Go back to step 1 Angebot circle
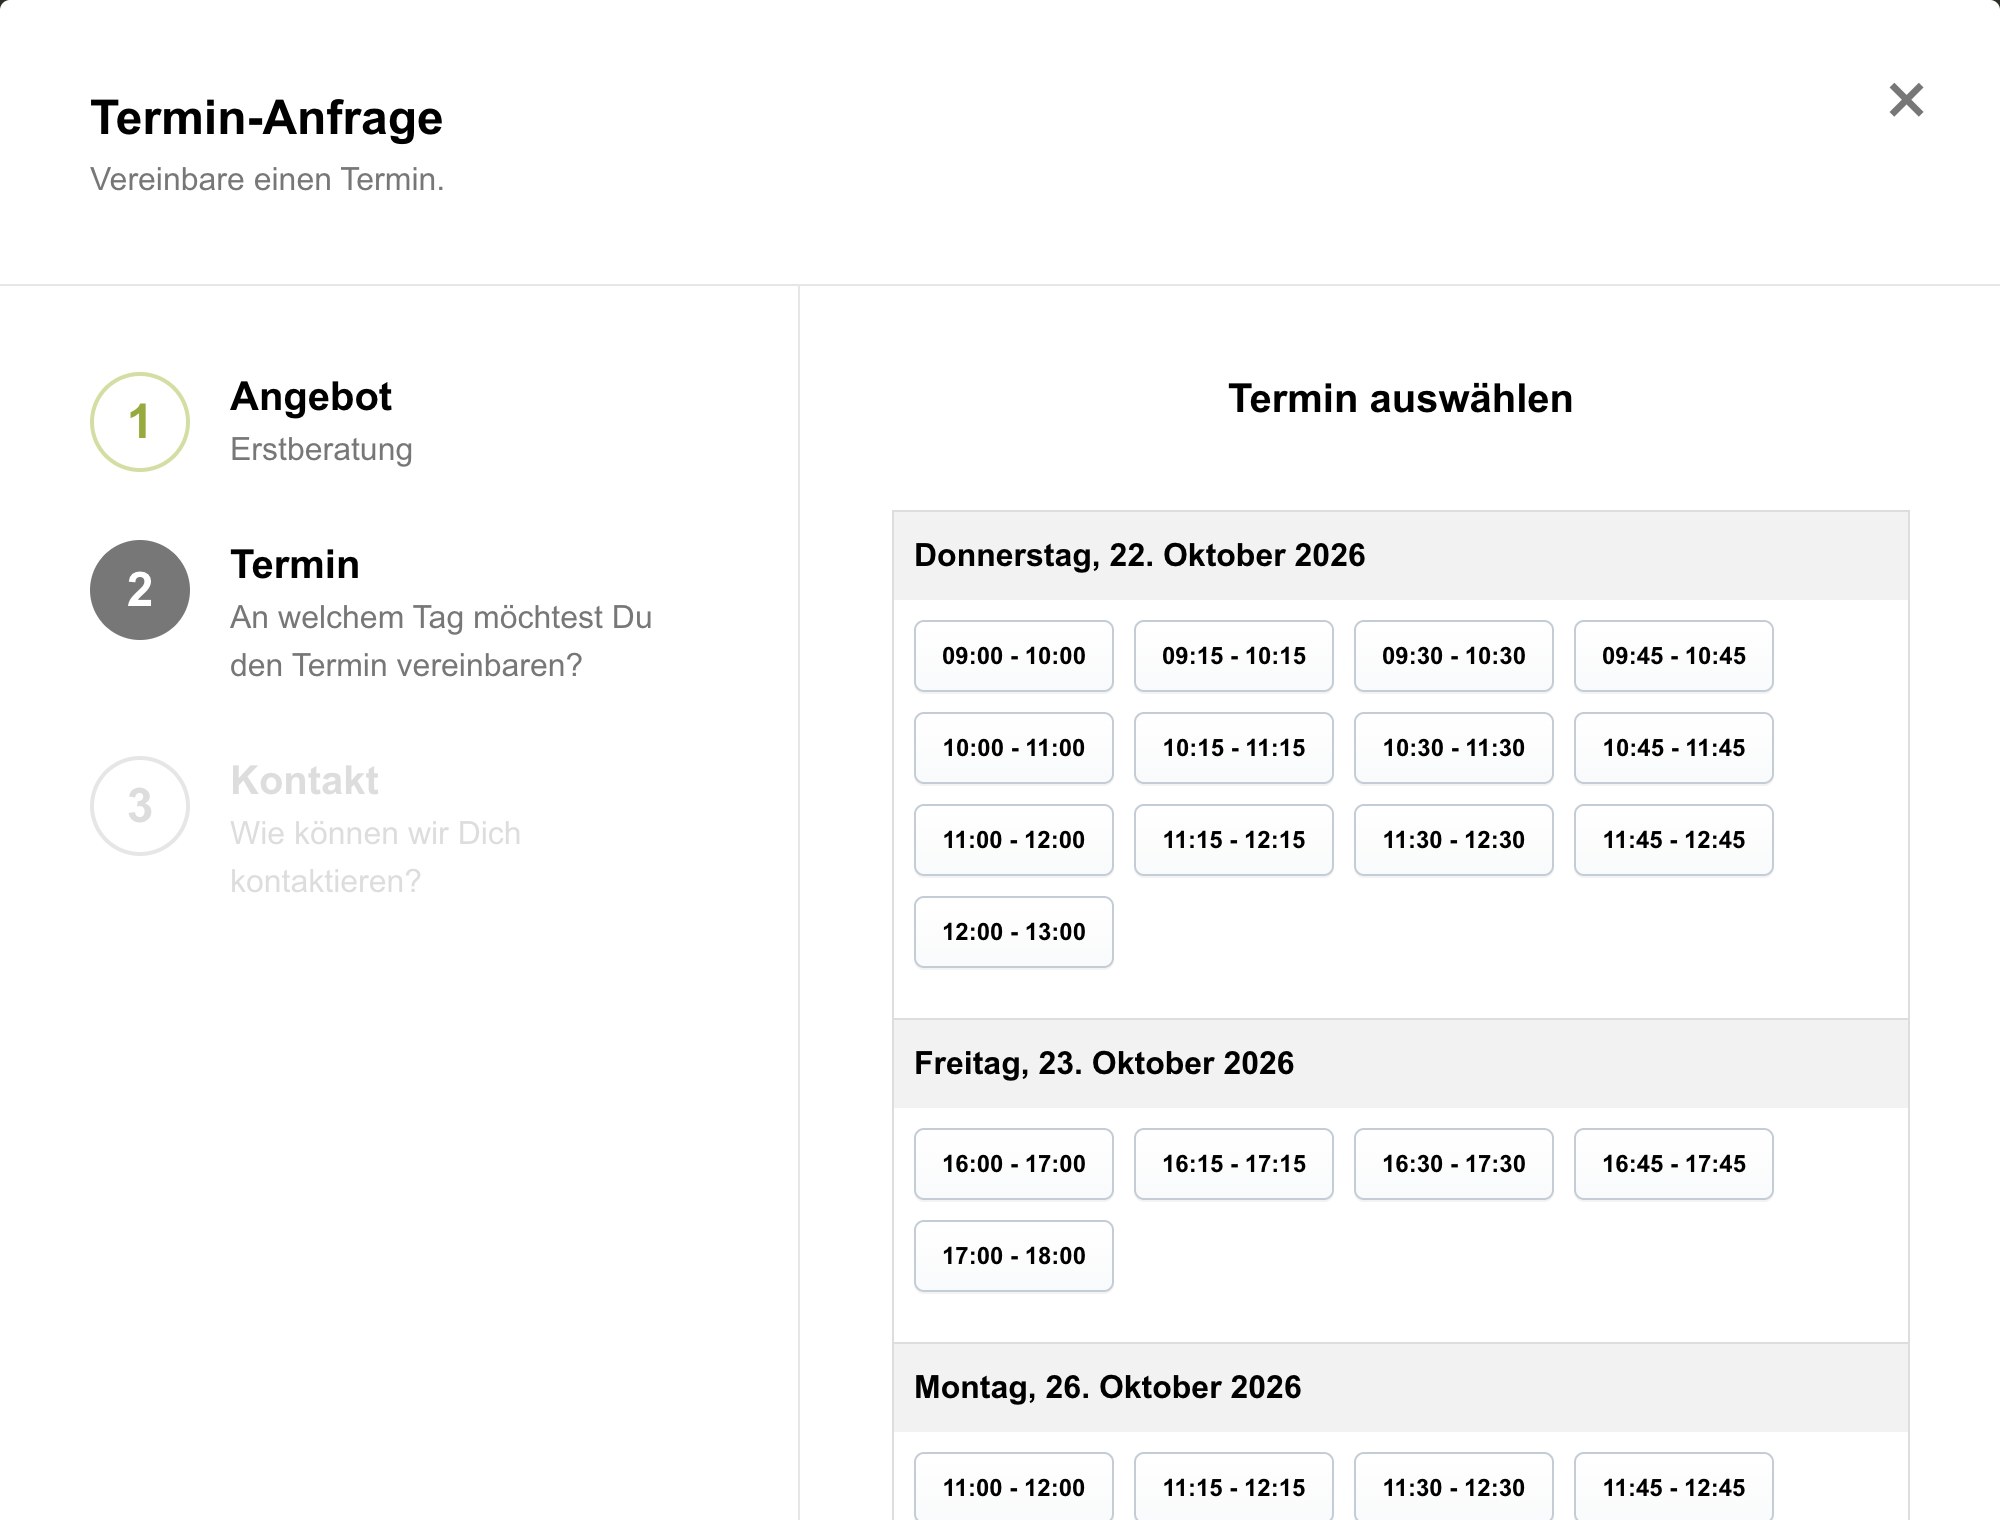2000x1520 pixels. [x=140, y=422]
